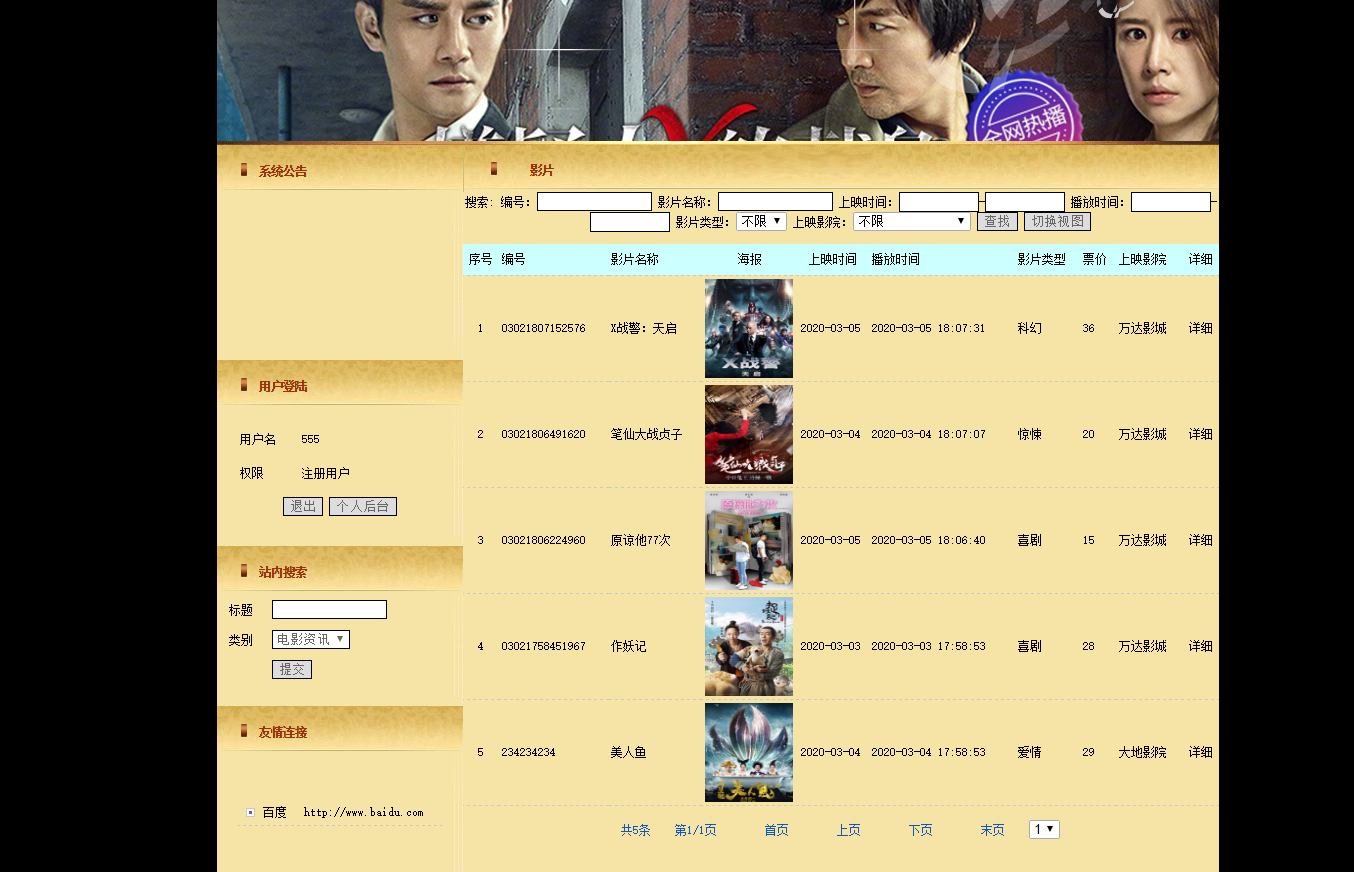This screenshot has width=1354, height=872.
Task: Expand the 类别 电影资讯 dropdown
Action: point(311,639)
